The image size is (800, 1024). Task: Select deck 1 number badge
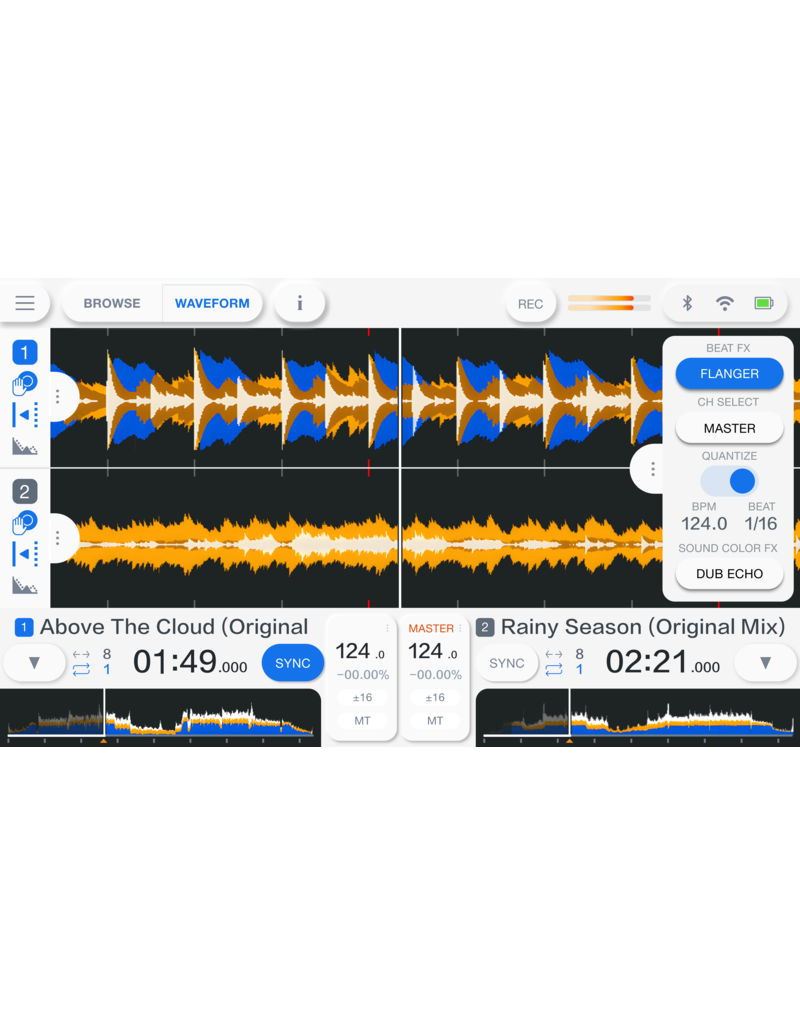click(x=24, y=352)
